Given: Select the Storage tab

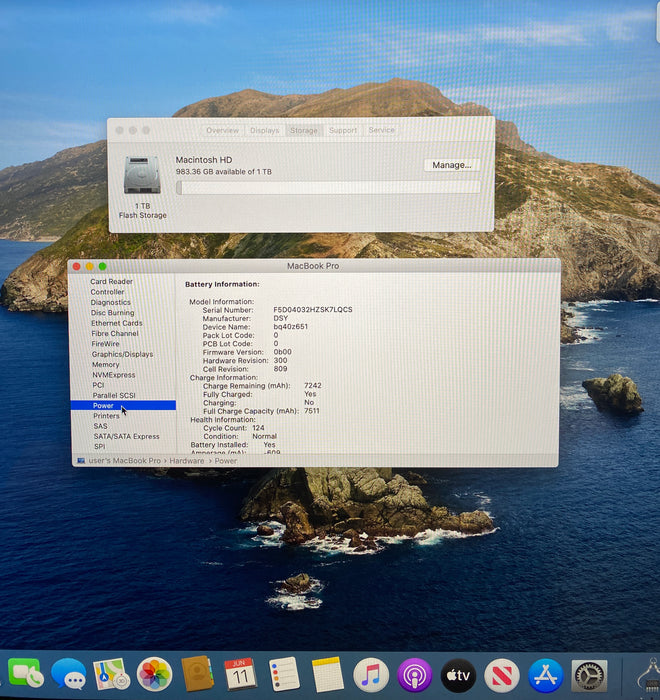Looking at the screenshot, I should pos(304,130).
